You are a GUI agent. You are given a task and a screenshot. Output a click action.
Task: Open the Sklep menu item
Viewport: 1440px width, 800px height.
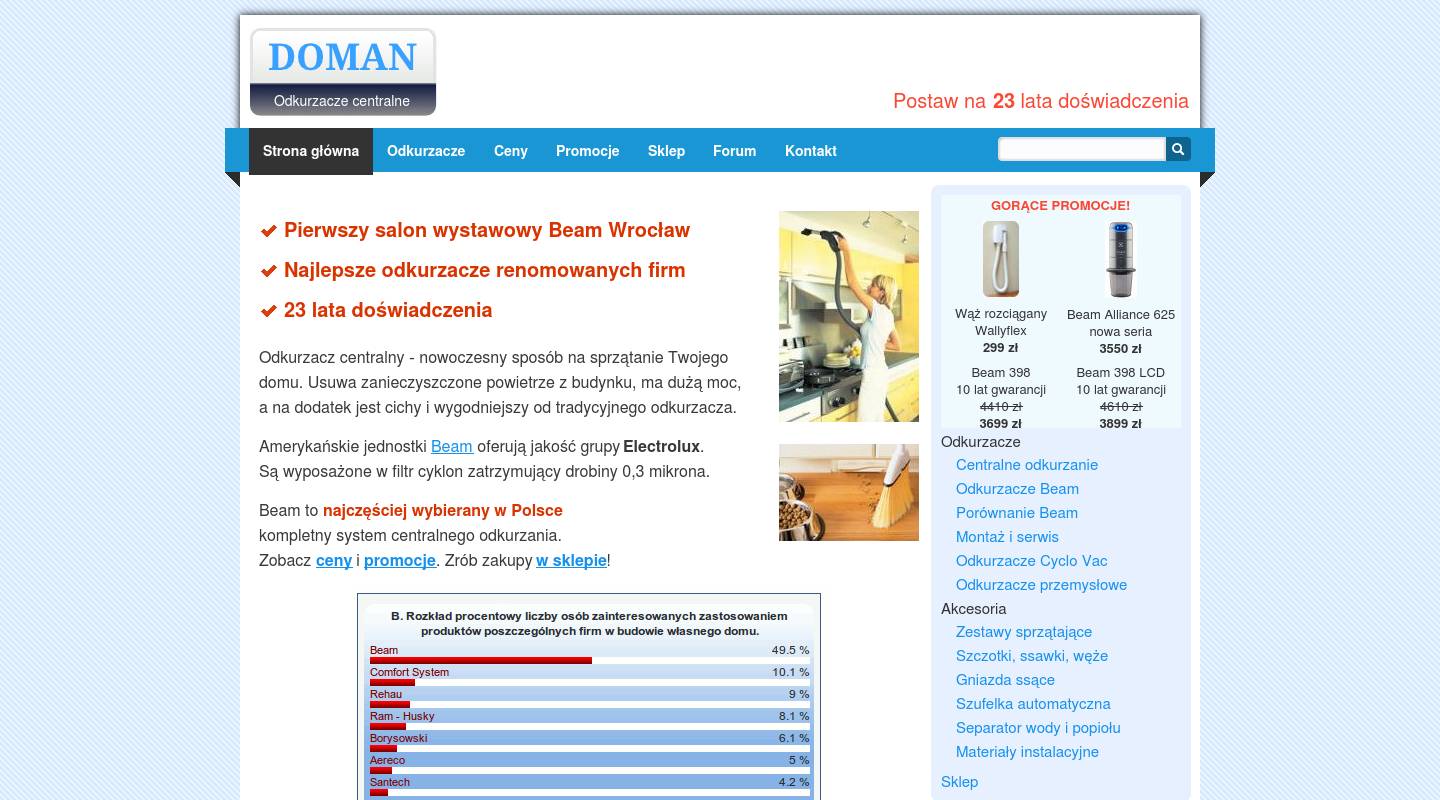666,151
